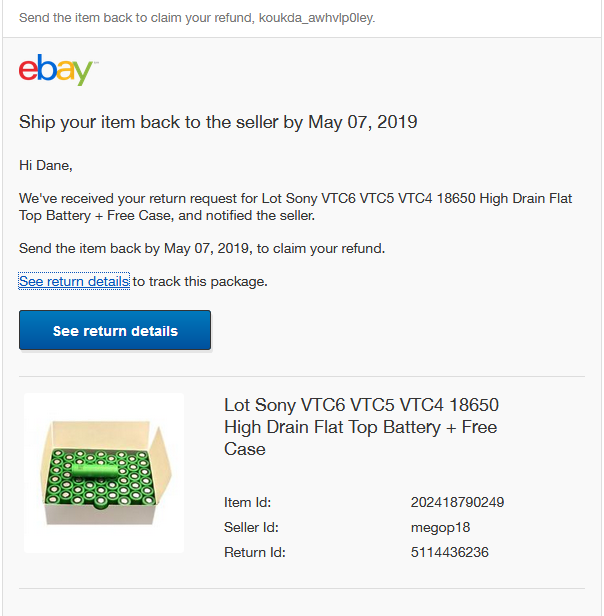This screenshot has width=604, height=616.
Task: Click the divider line above the product listing
Action: pos(302,376)
